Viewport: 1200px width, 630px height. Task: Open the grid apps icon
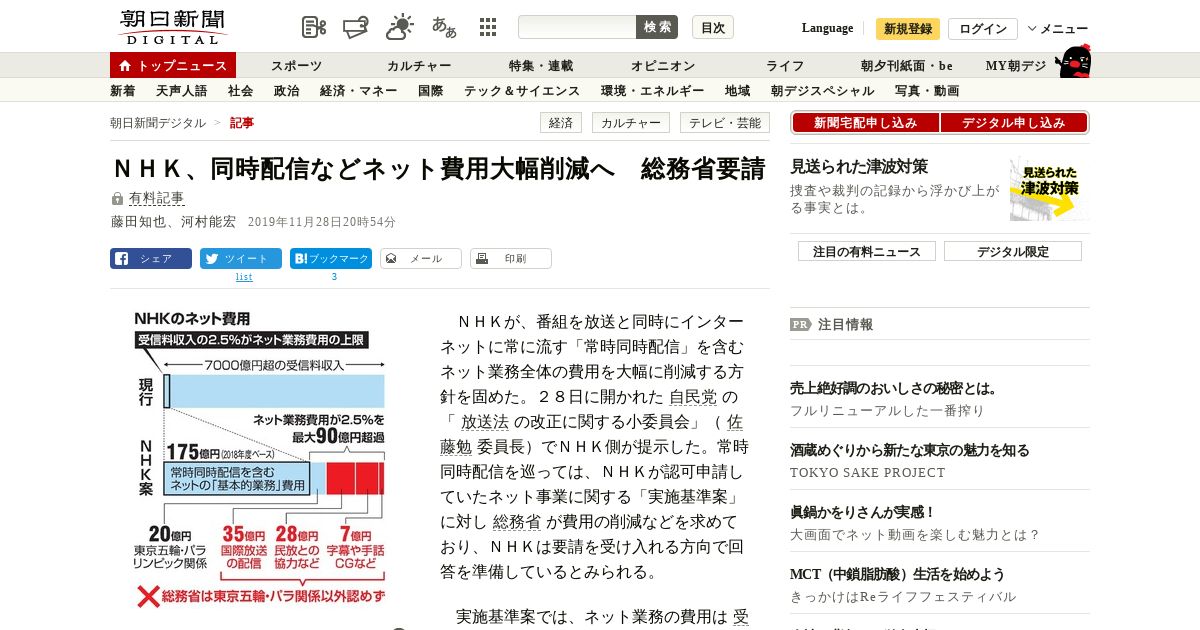[x=488, y=27]
